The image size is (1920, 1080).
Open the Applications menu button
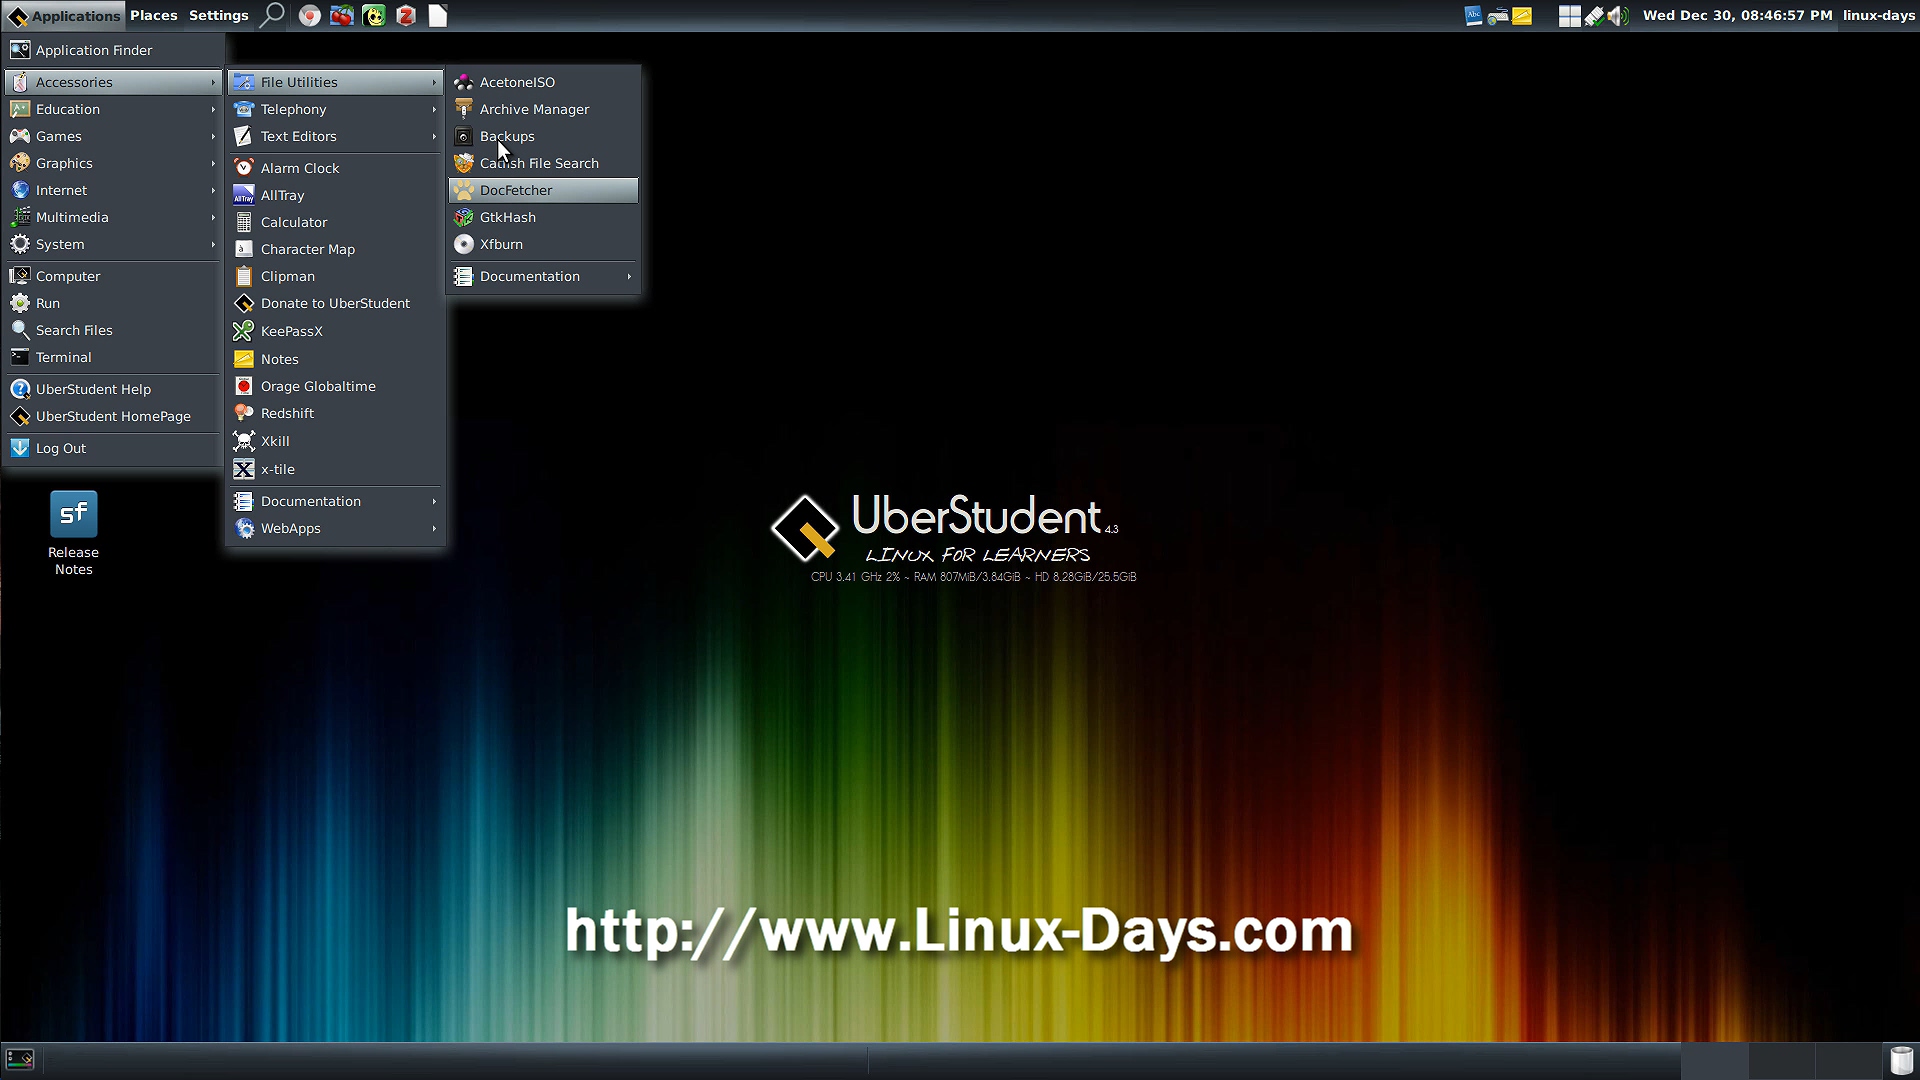point(63,15)
